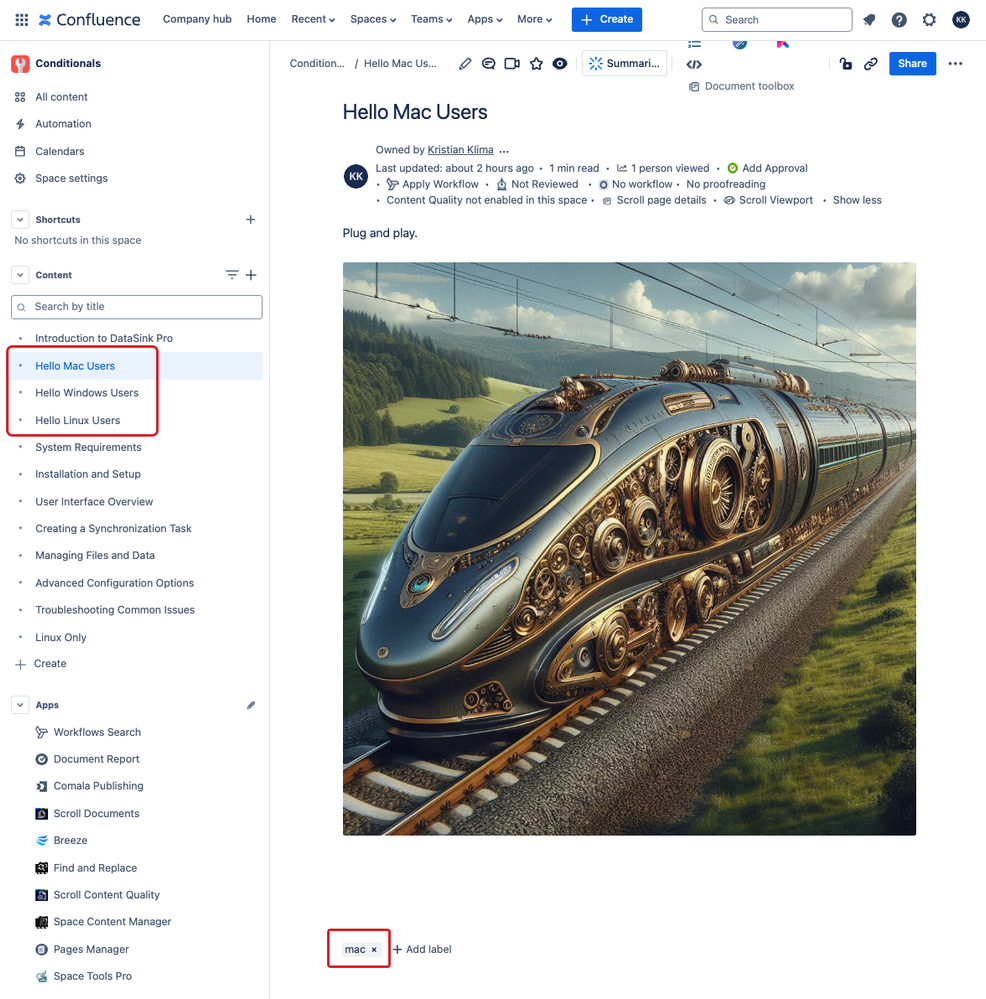The height and width of the screenshot is (999, 986).
Task: Open Document toolbox
Action: click(741, 87)
